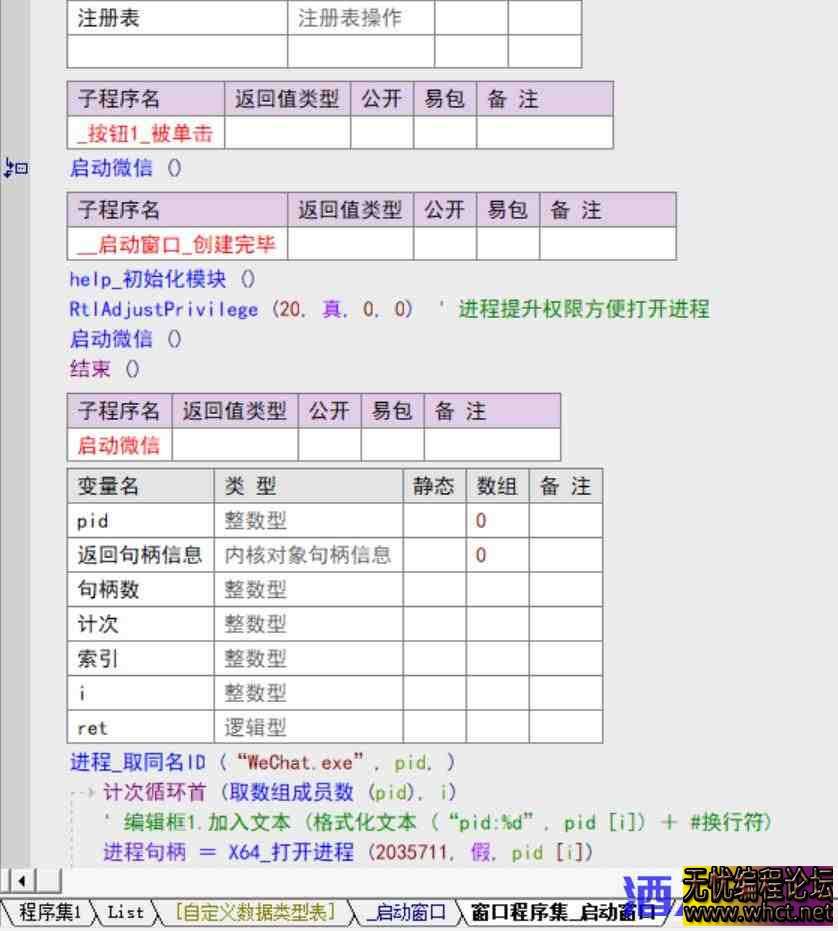This screenshot has width=838, height=931.
Task: Click the 启动微信 subroutine name cell
Action: pos(119,445)
